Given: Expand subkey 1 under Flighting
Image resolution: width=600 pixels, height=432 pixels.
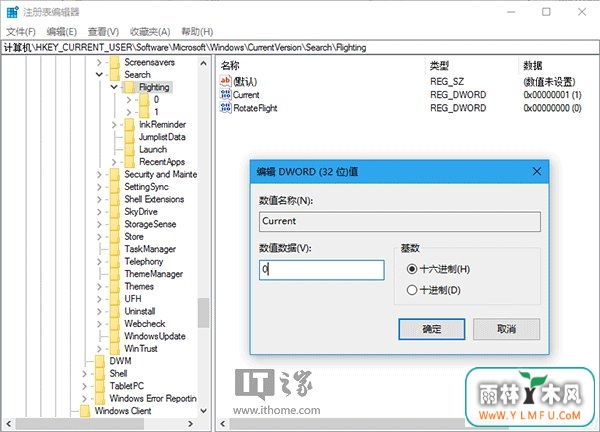Looking at the screenshot, I should (x=129, y=112).
